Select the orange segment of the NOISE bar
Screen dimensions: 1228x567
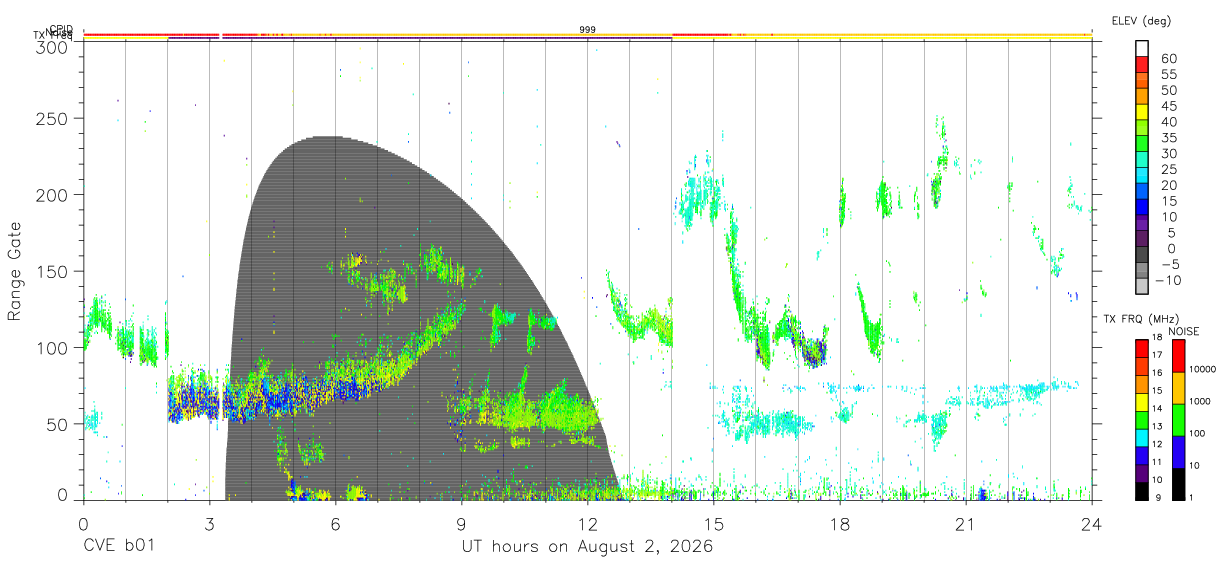pyautogui.click(x=1178, y=388)
